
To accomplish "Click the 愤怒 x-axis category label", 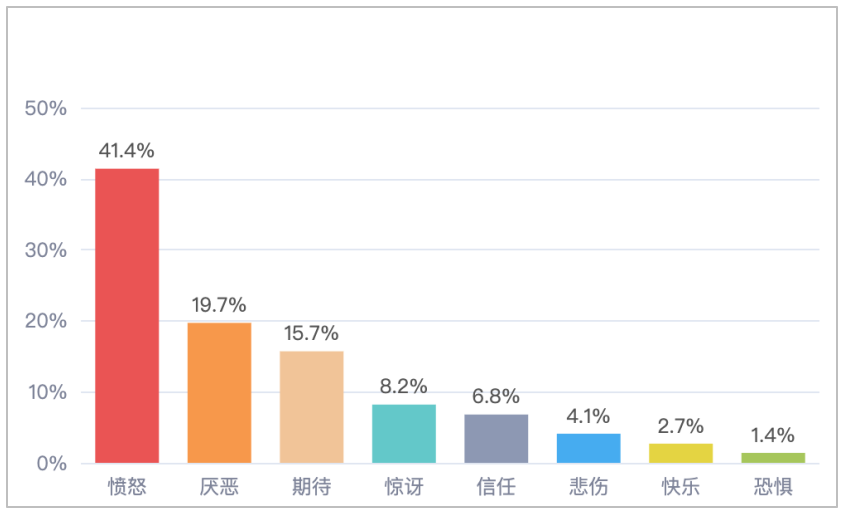I will [x=127, y=488].
